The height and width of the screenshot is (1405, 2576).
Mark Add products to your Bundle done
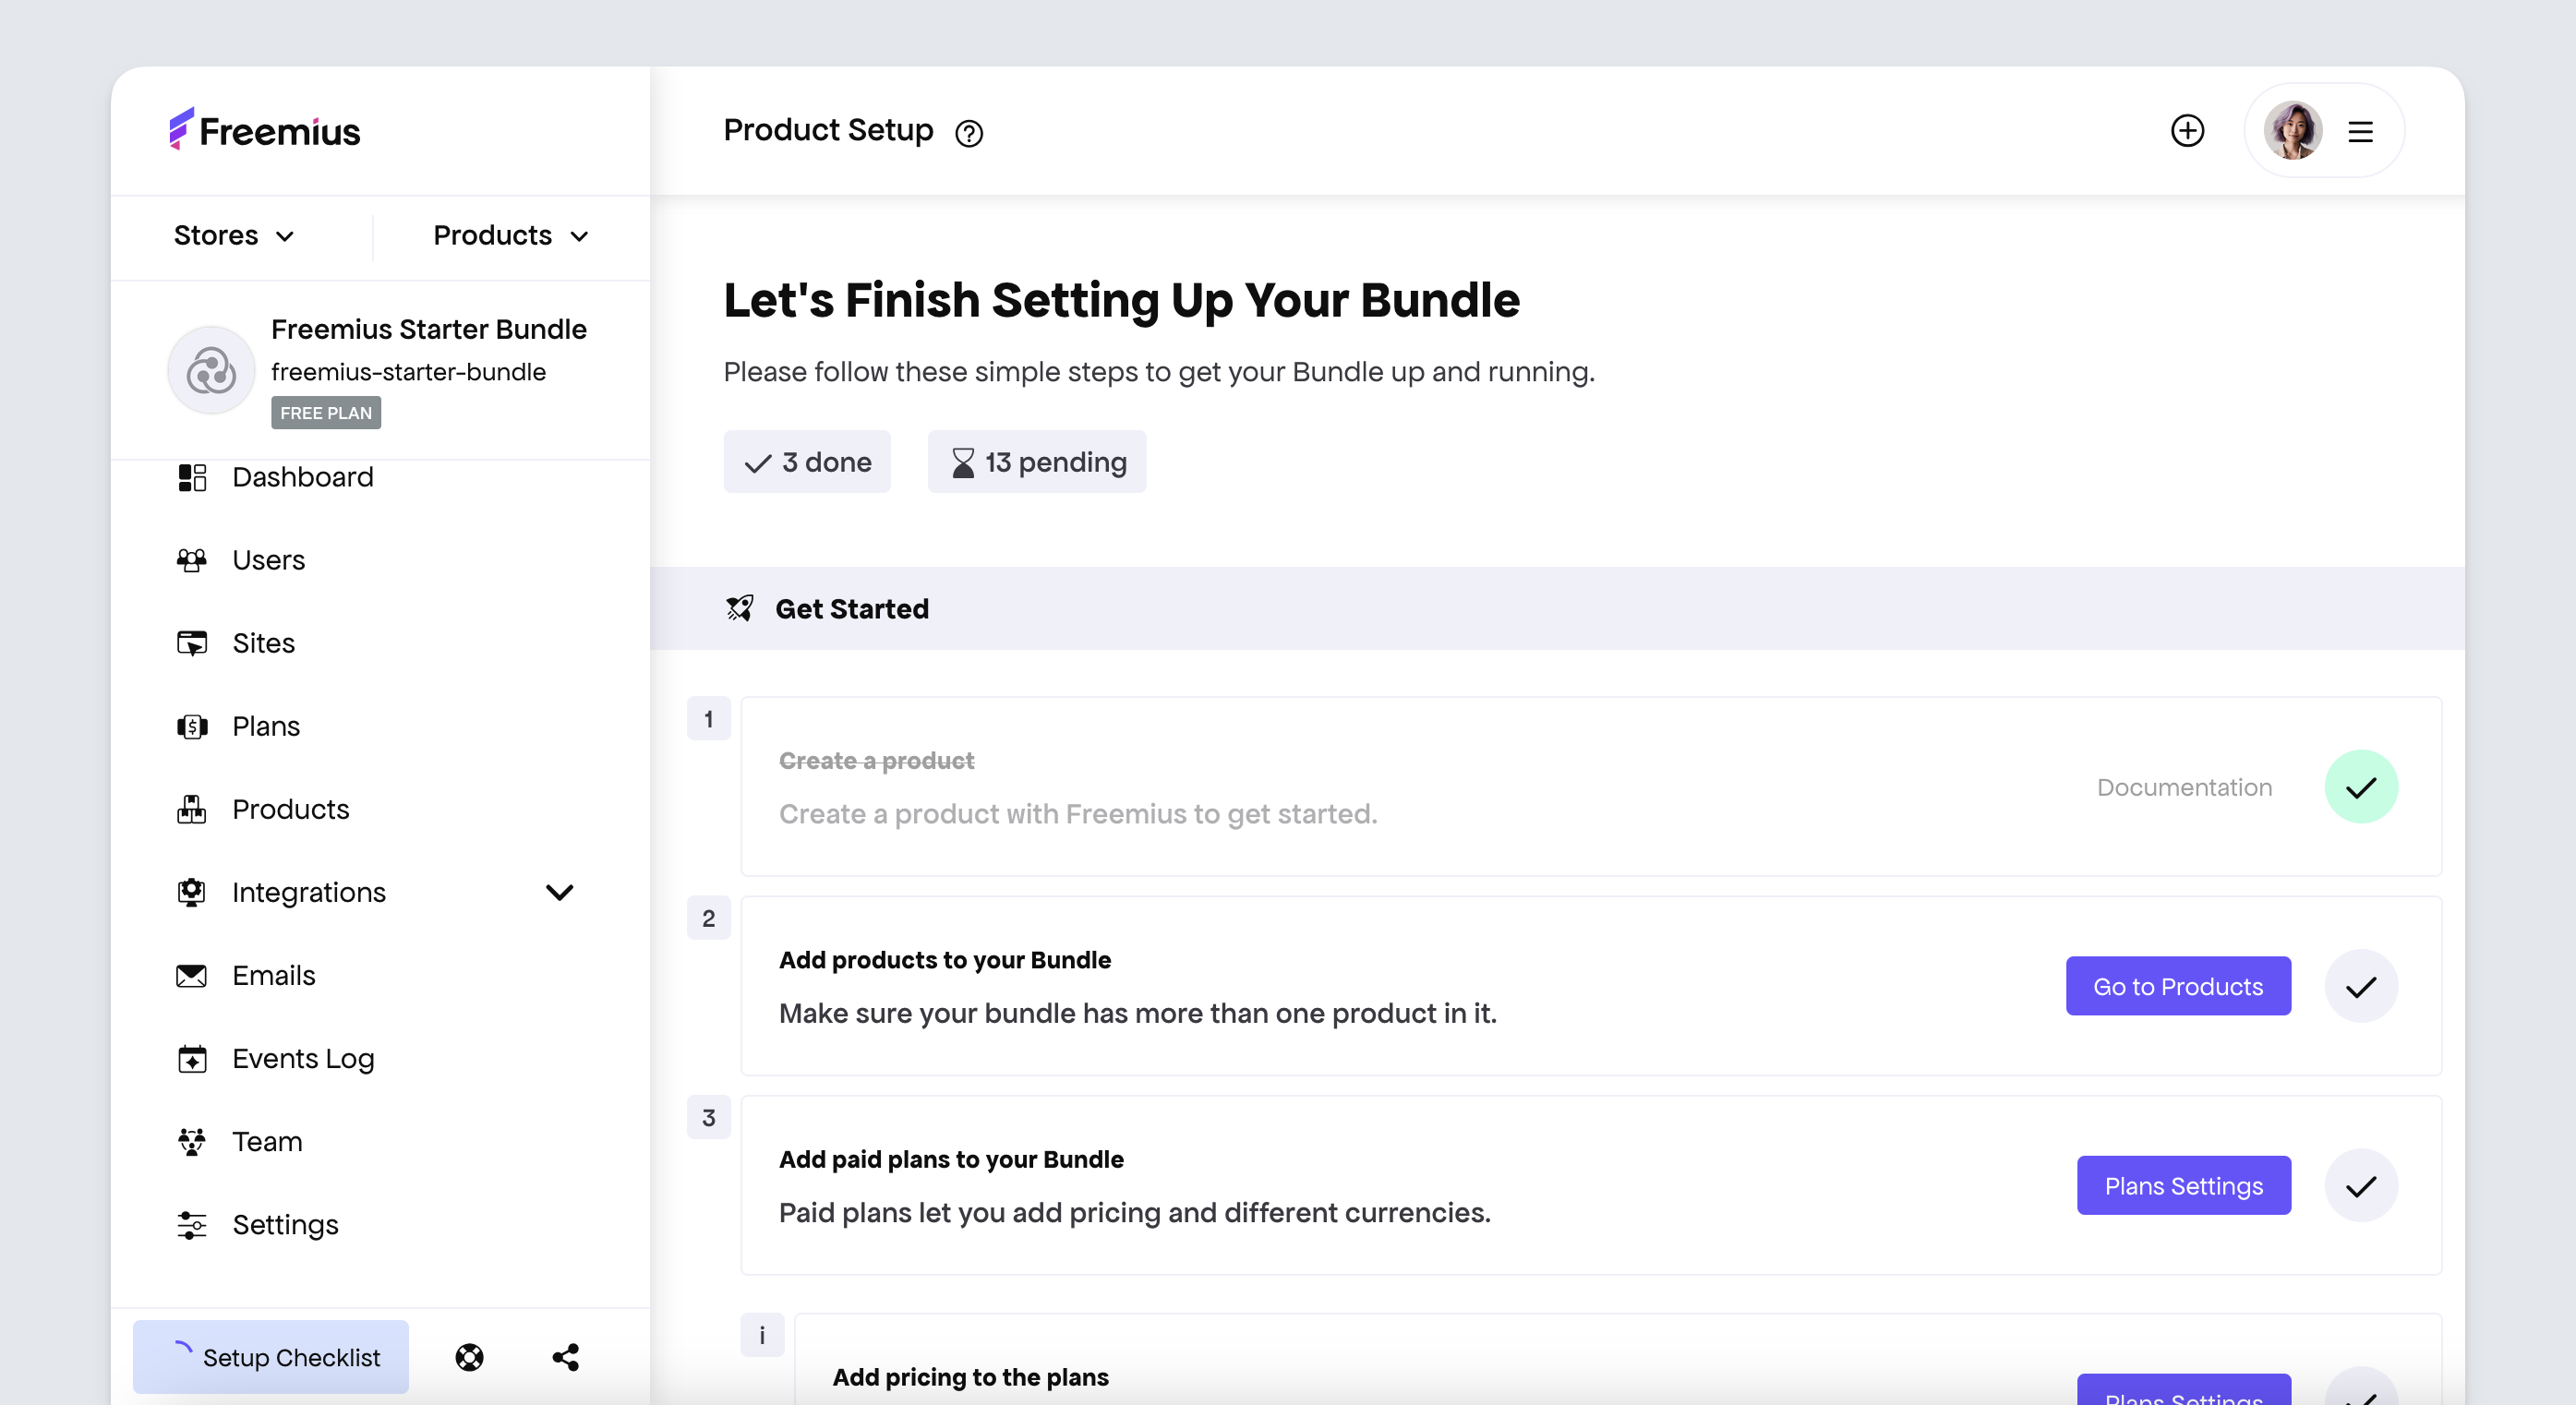pos(2361,987)
